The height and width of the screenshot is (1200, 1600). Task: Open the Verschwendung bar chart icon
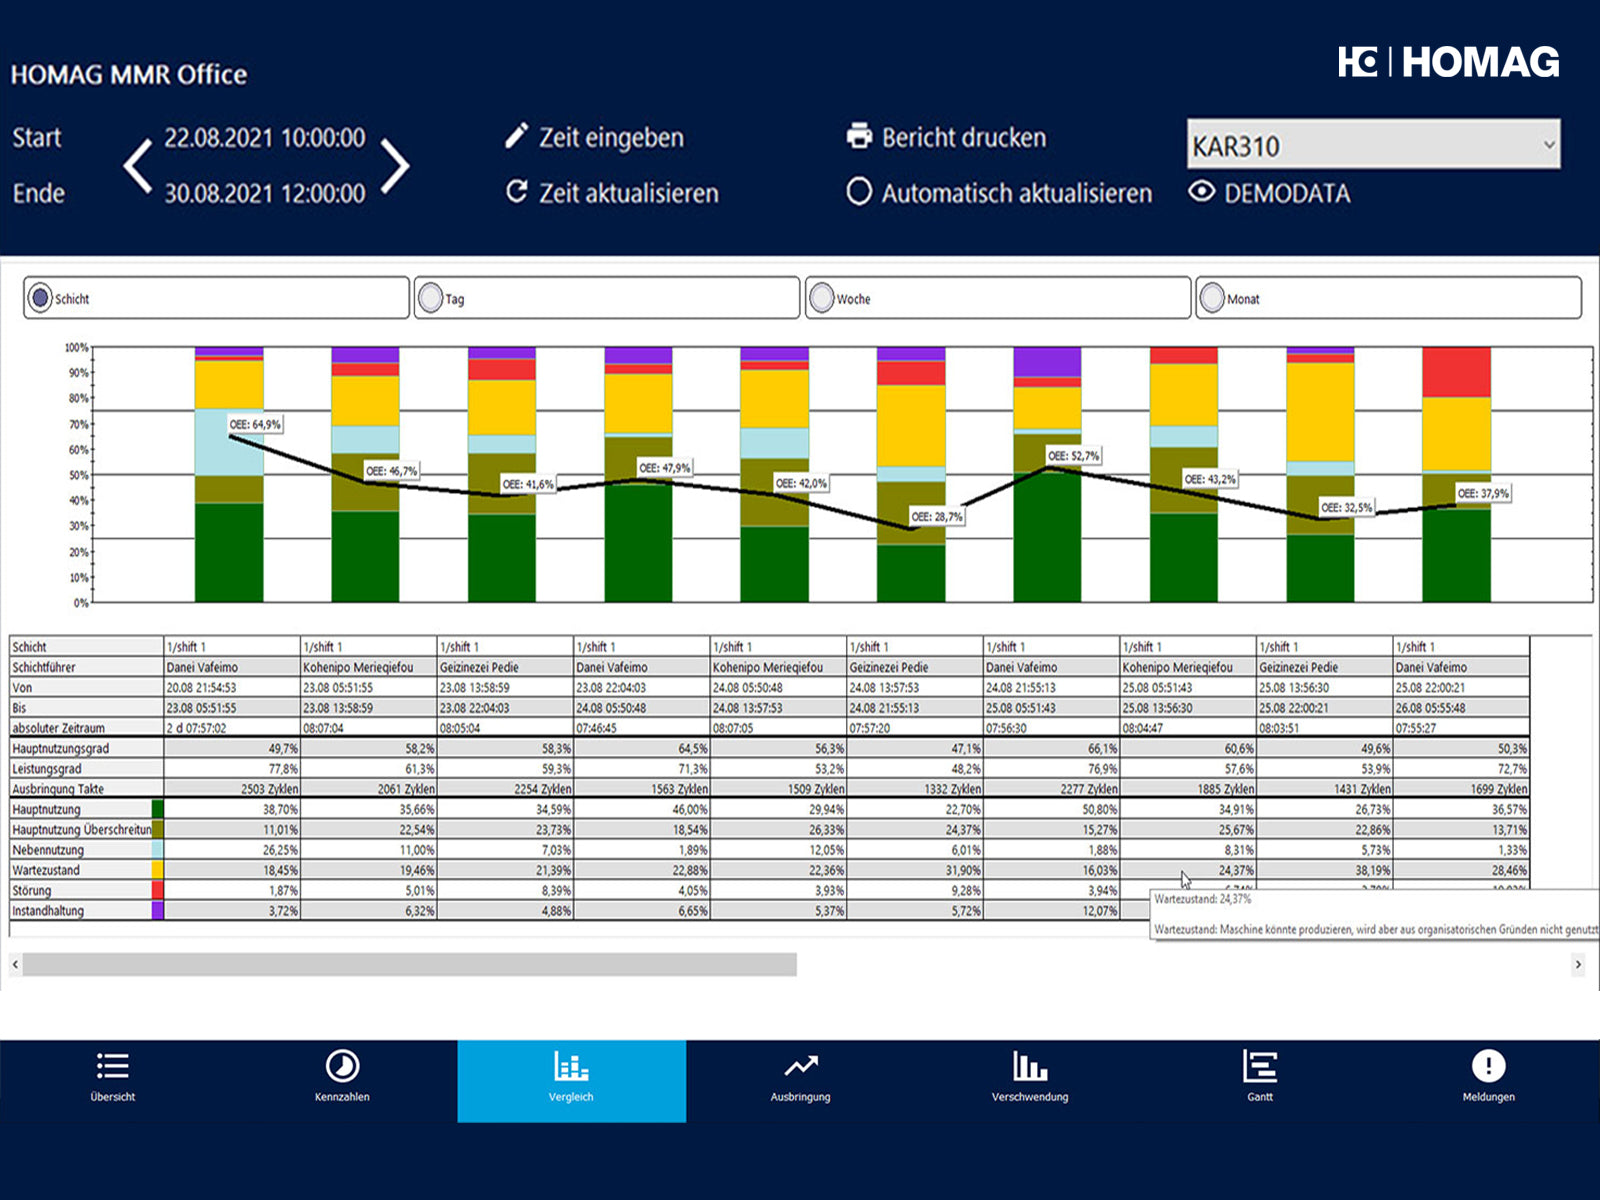point(1029,1067)
